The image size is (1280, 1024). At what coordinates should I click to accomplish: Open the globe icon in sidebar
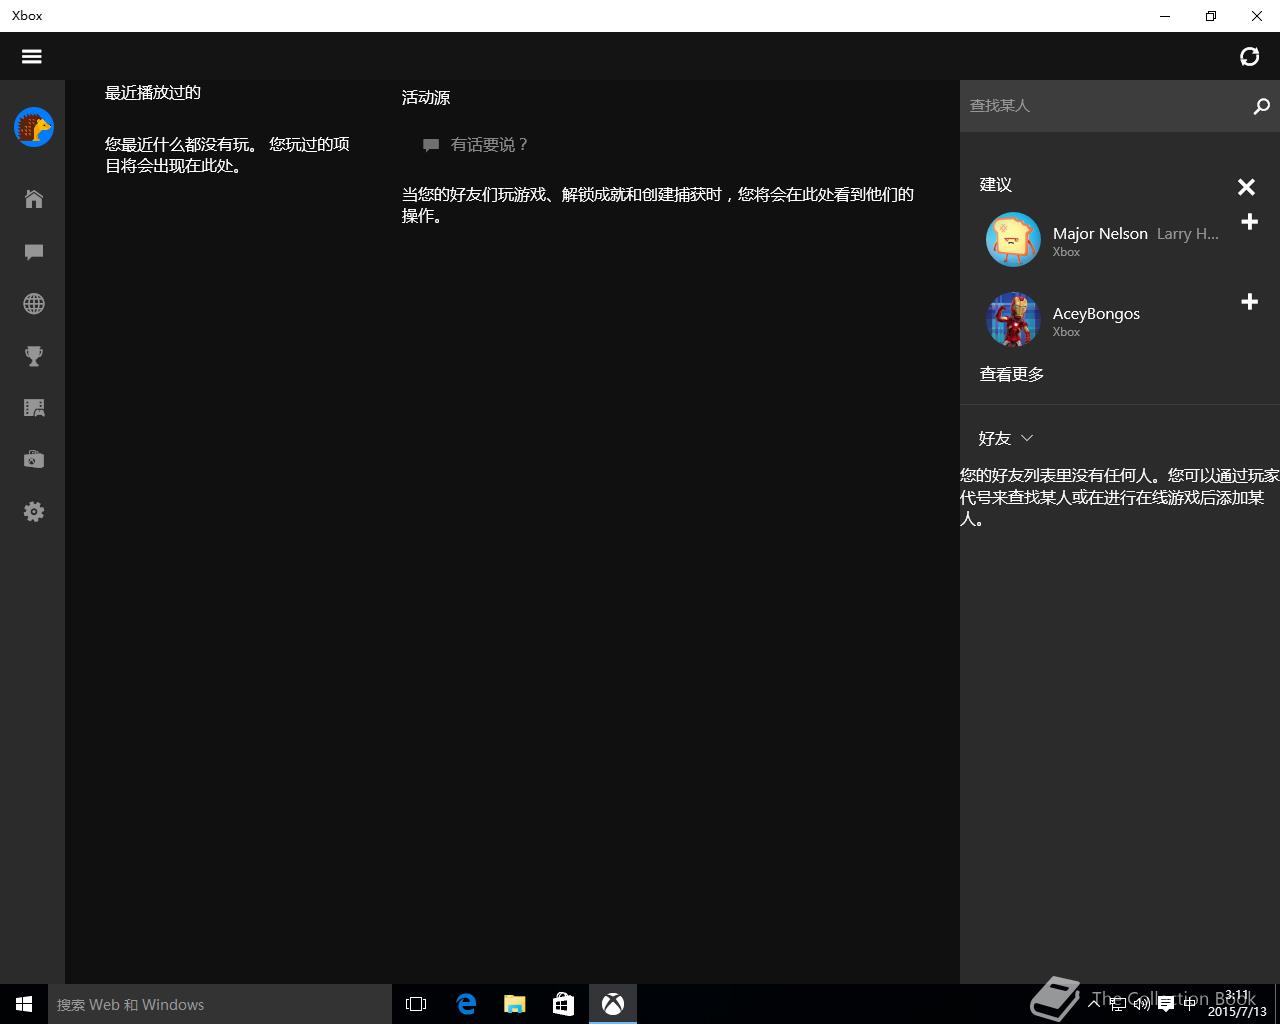[x=34, y=304]
